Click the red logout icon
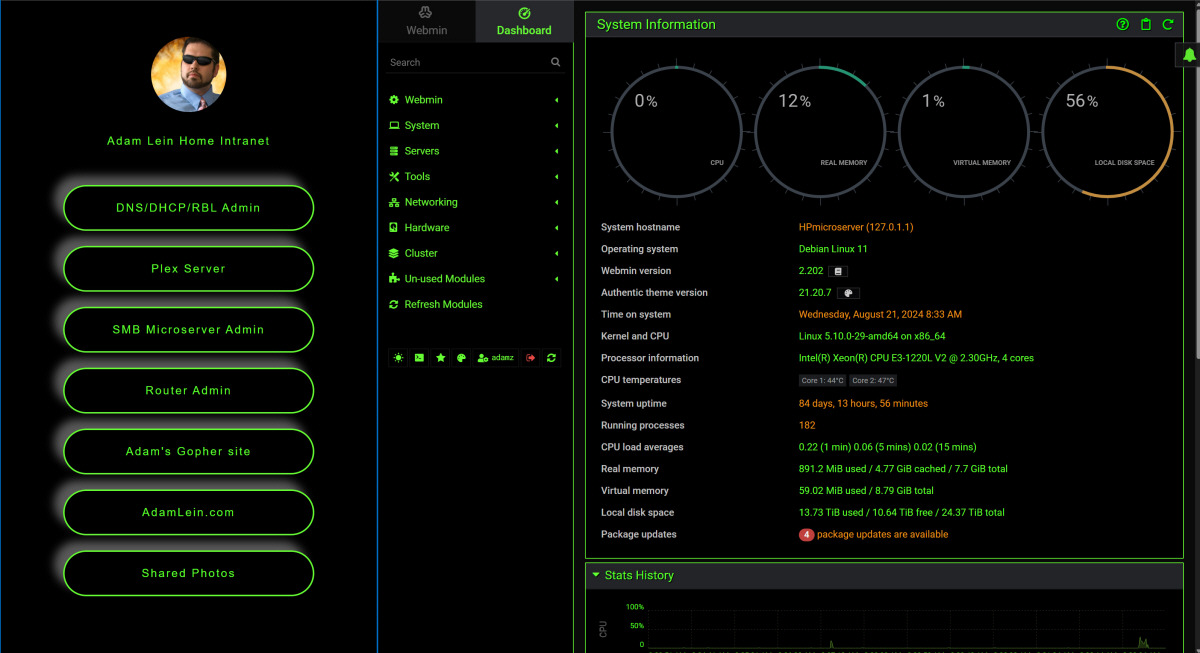This screenshot has height=653, width=1200. (x=530, y=357)
